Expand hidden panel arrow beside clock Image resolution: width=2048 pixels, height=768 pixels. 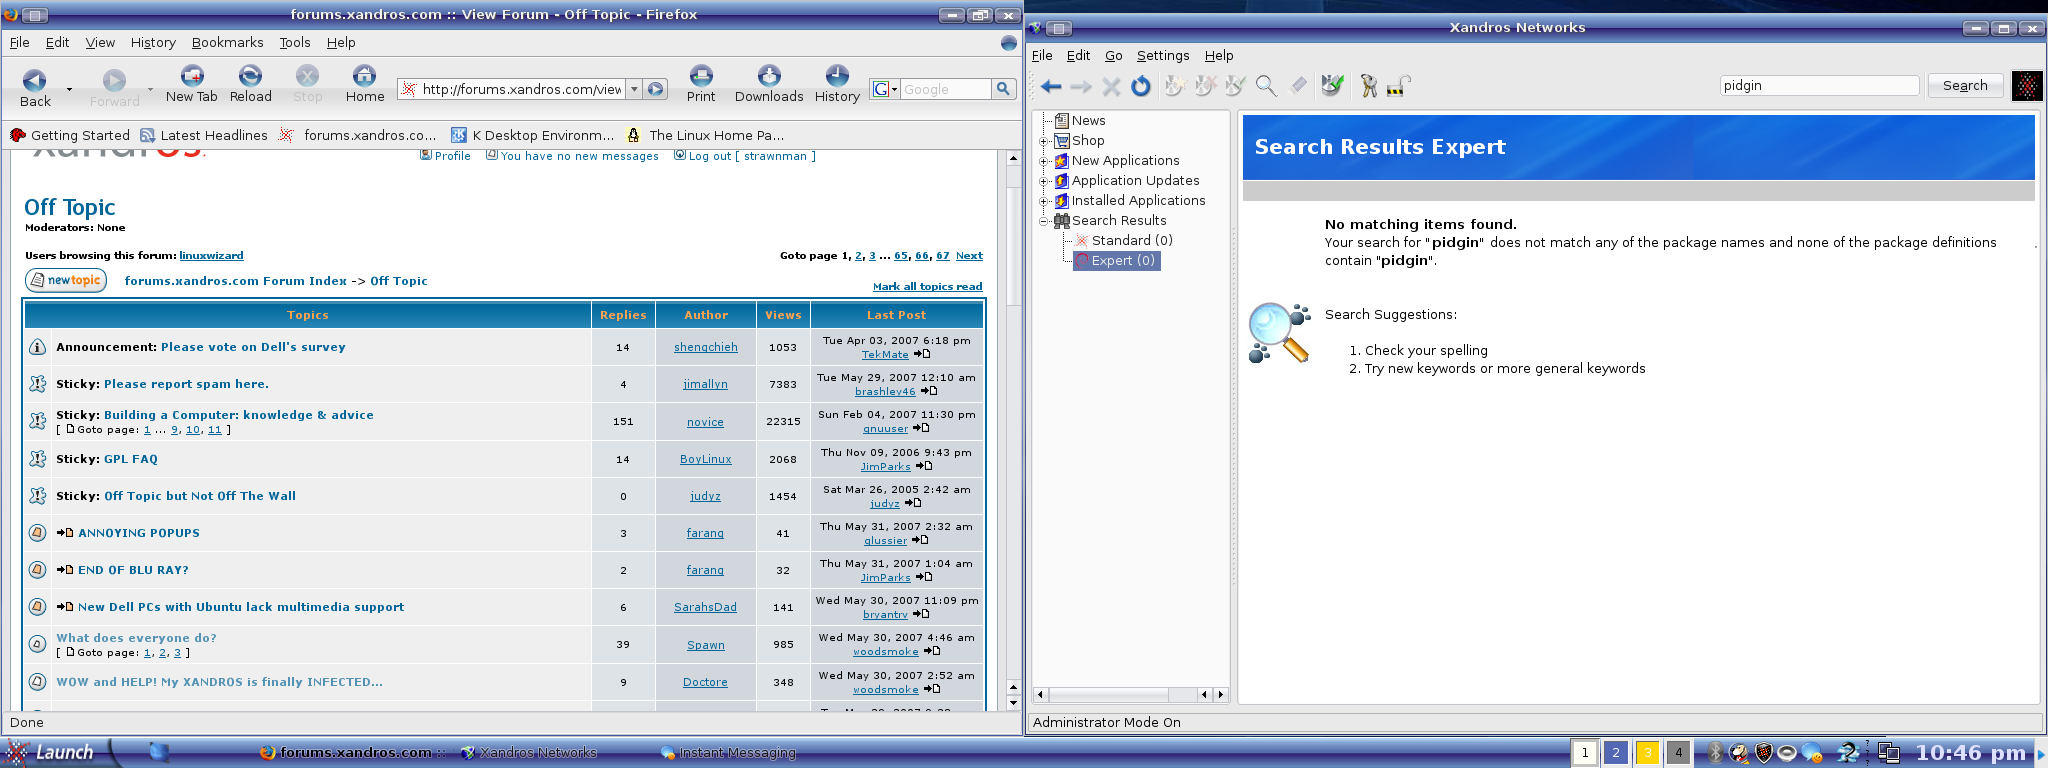2041,753
